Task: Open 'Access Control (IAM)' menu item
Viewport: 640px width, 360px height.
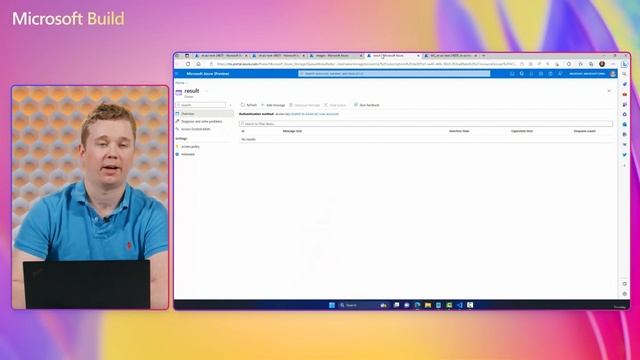Action: (x=195, y=129)
